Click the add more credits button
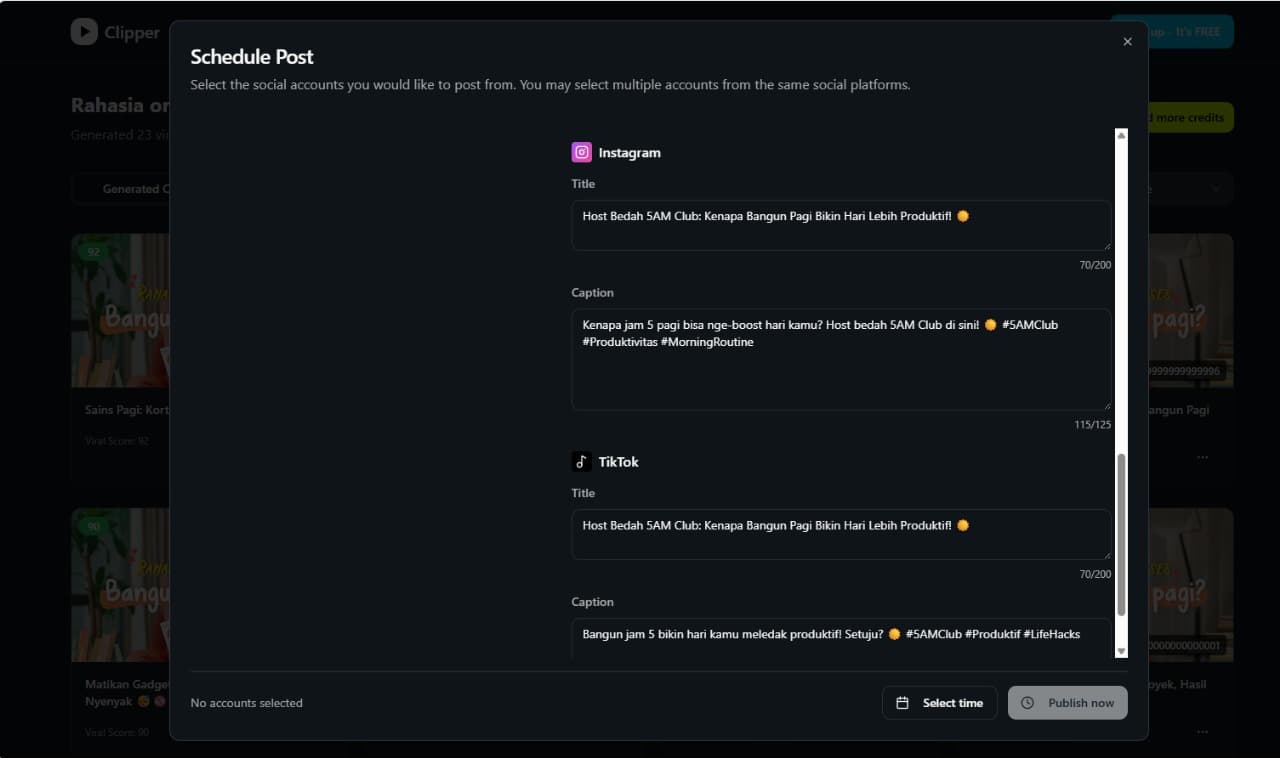 click(1190, 118)
